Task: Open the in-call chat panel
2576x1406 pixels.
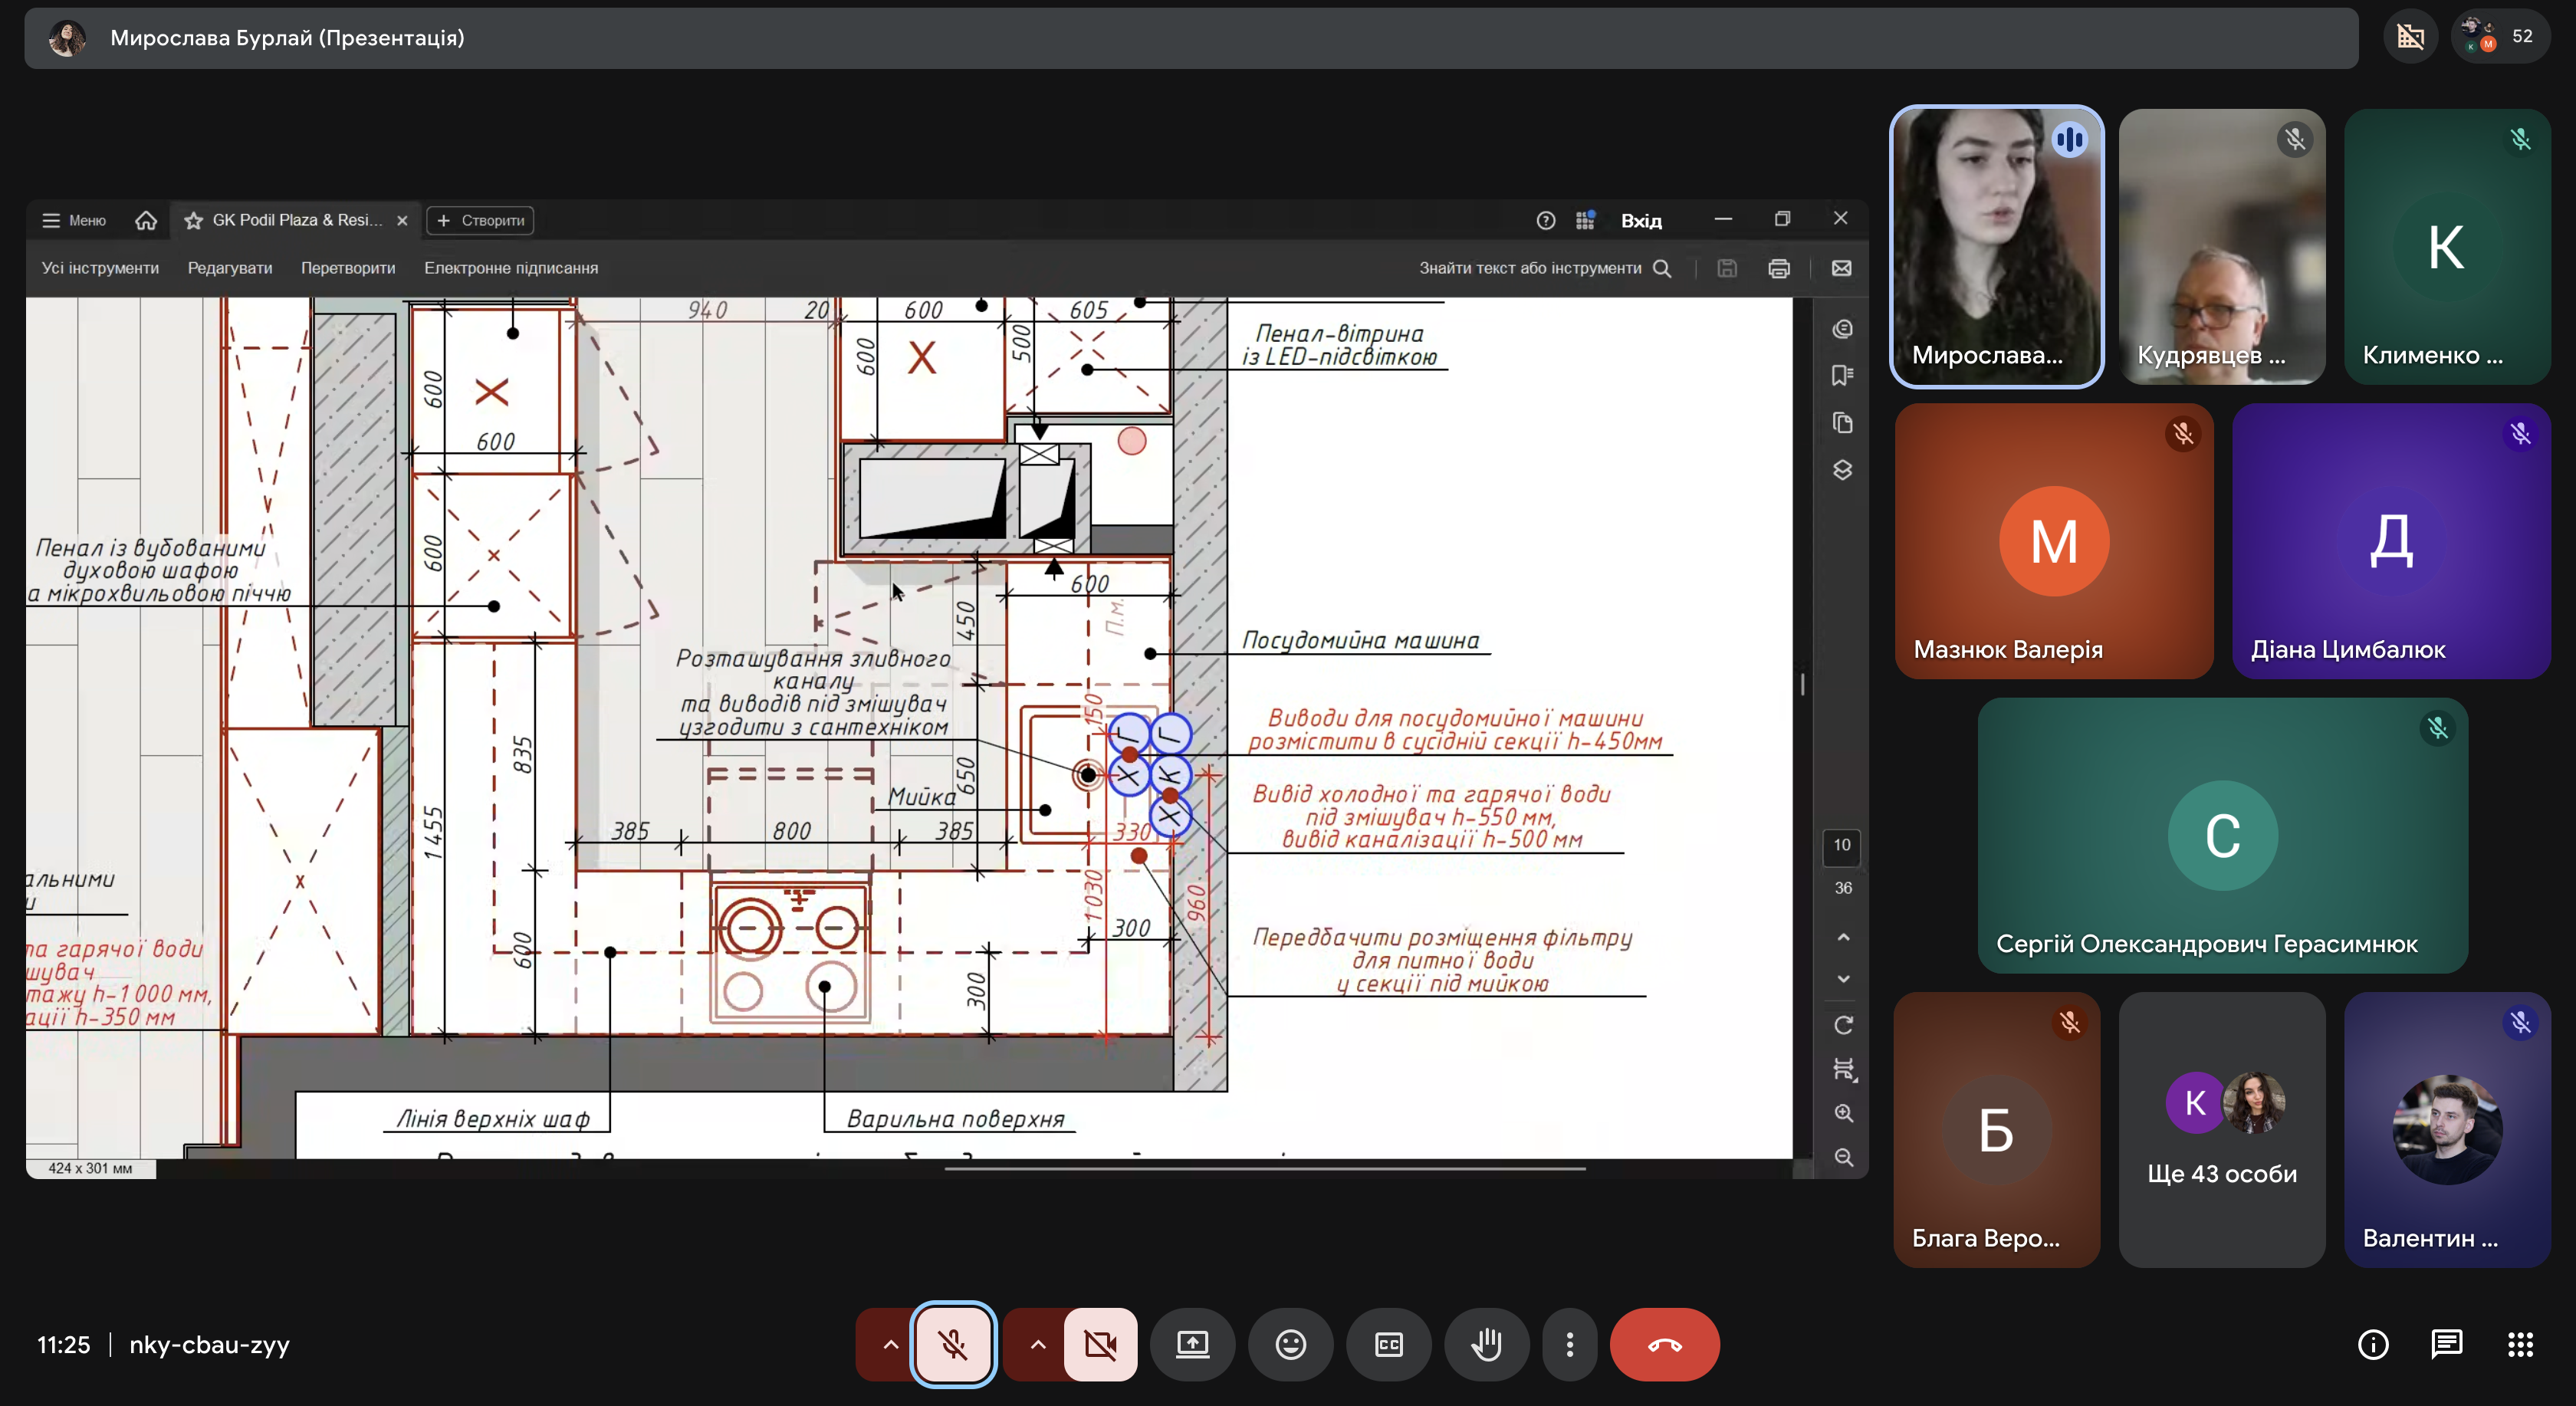Action: [x=2446, y=1344]
